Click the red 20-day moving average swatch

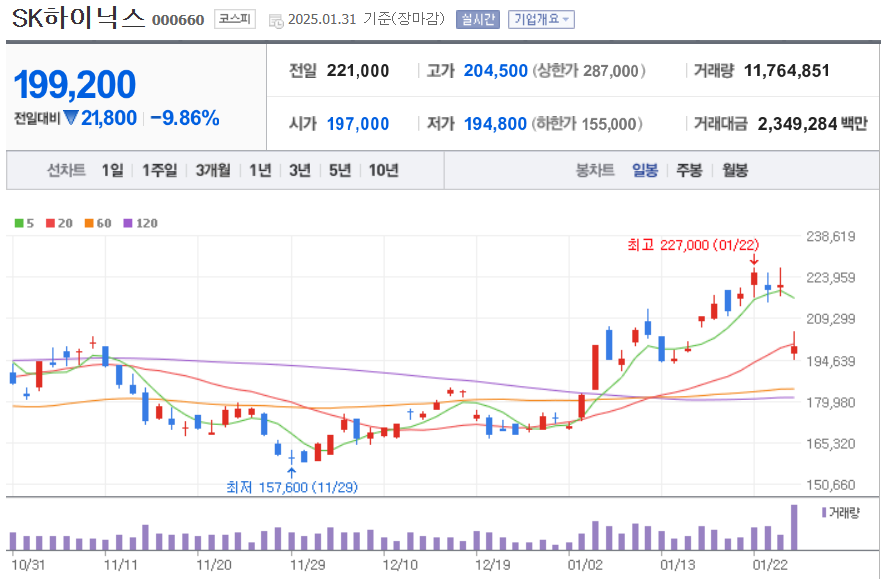pos(50,224)
